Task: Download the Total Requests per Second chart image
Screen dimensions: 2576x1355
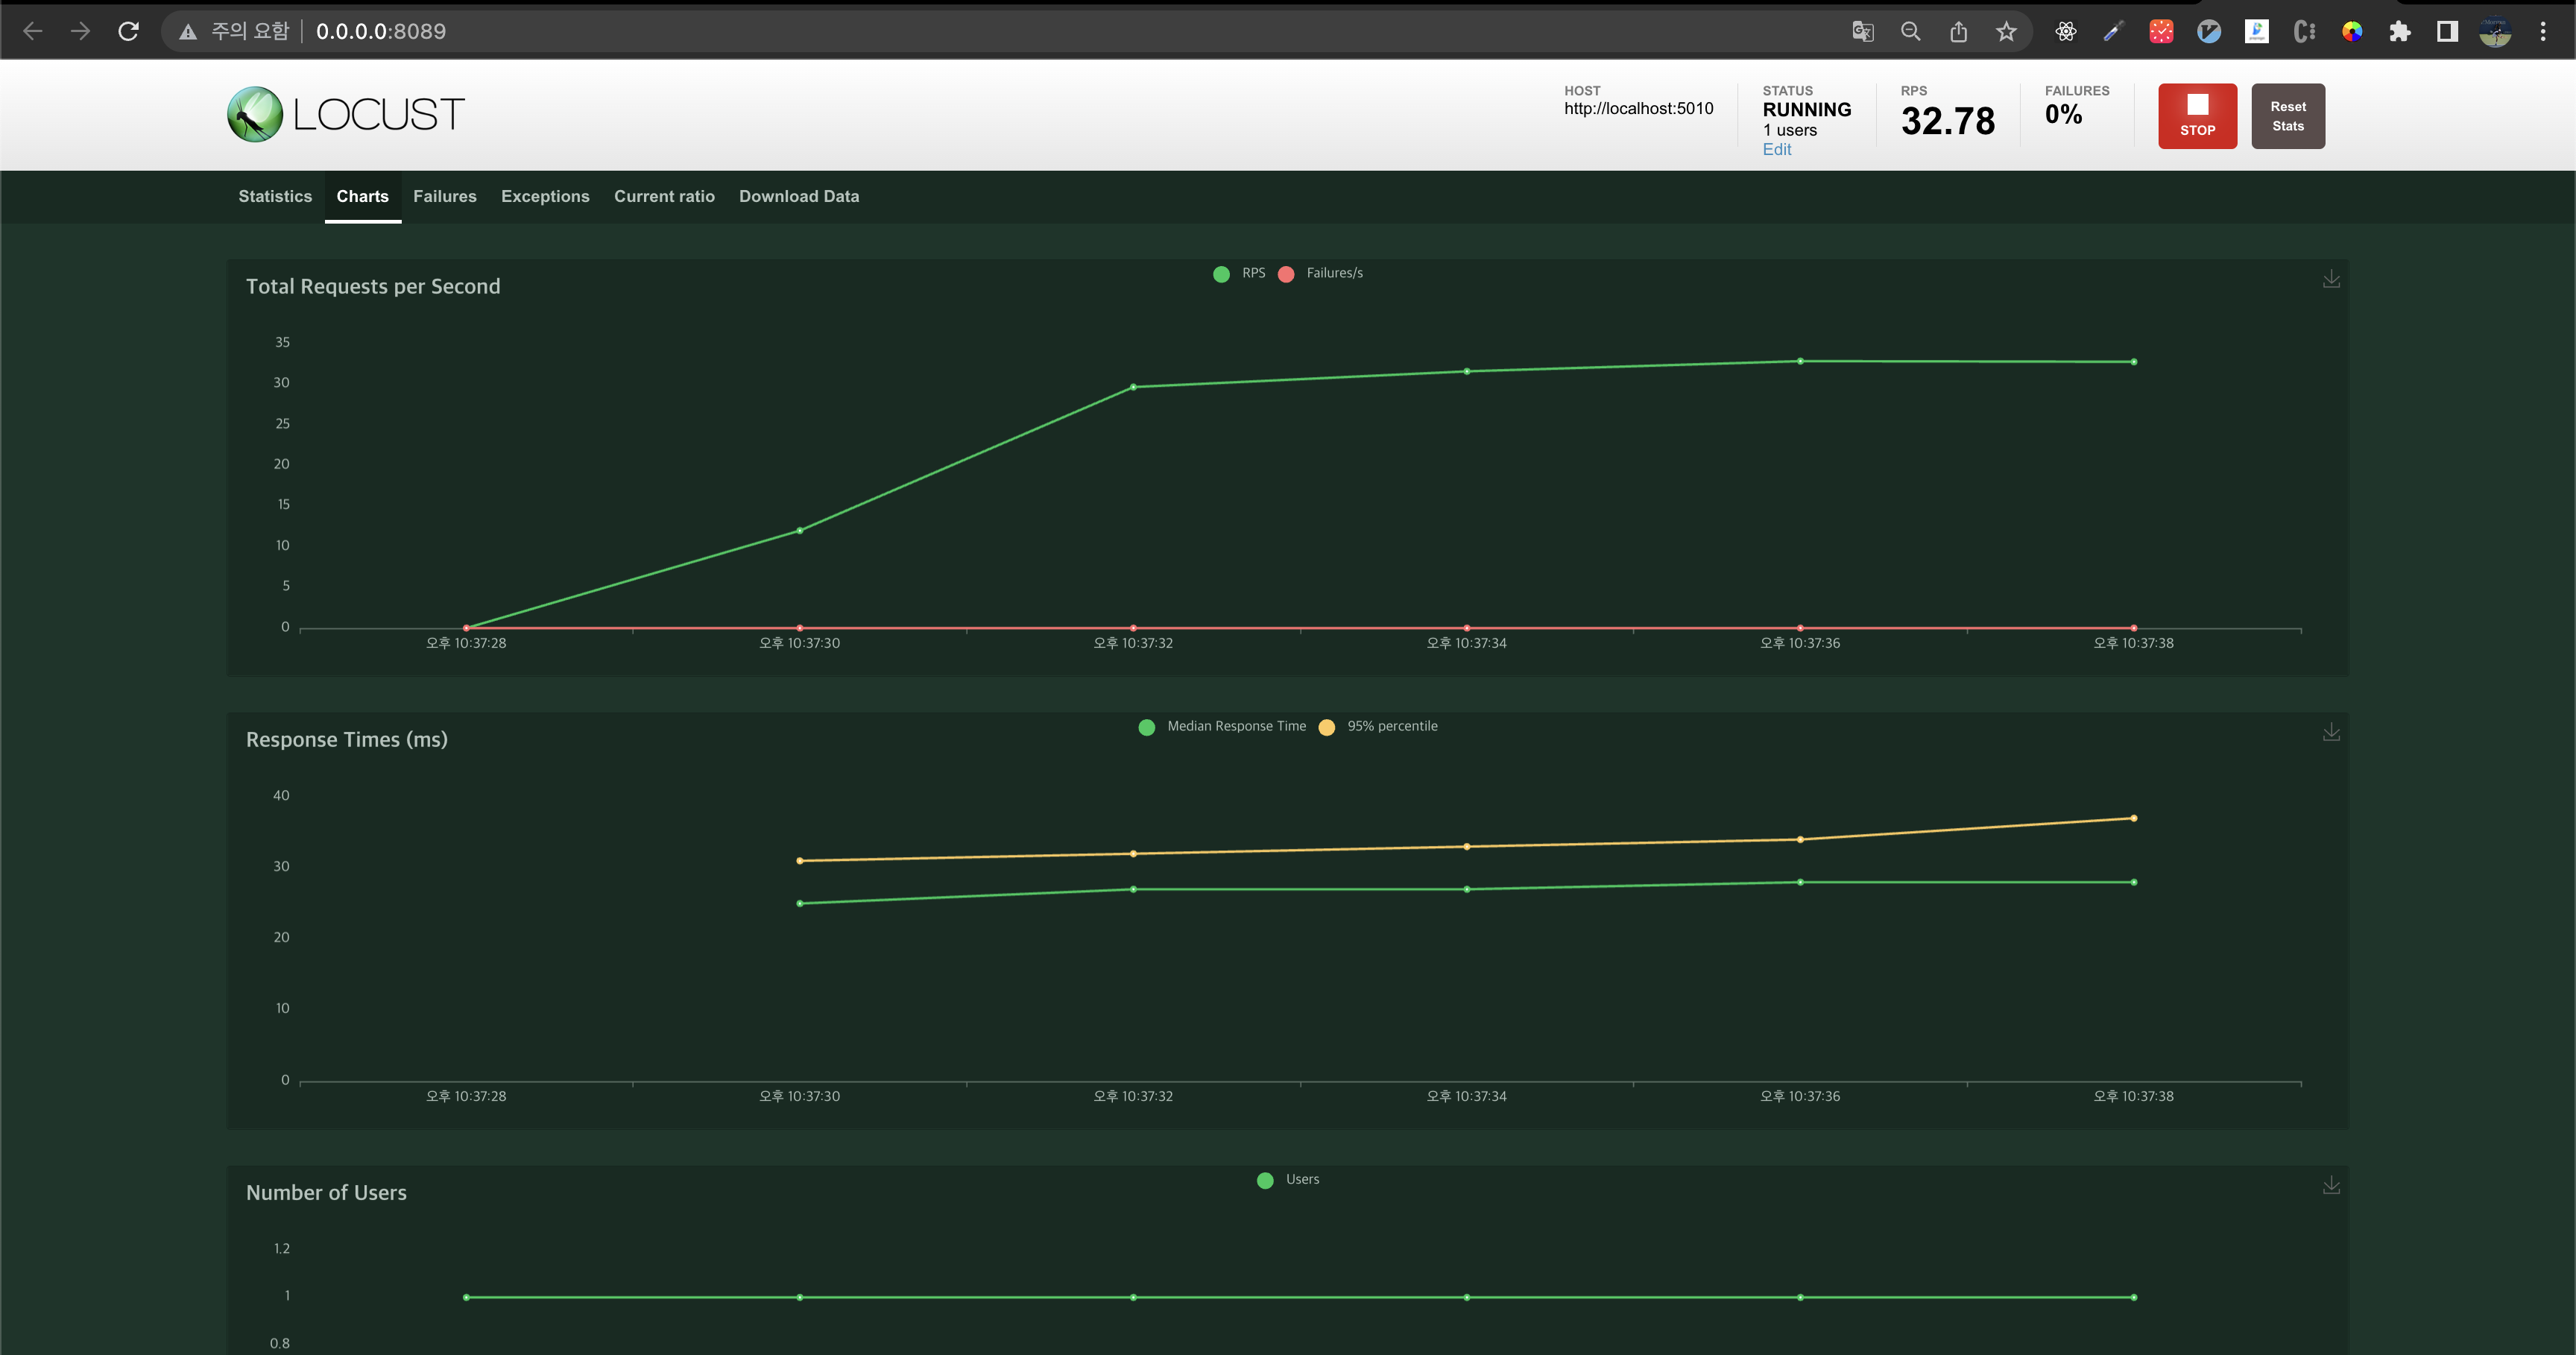Action: click(x=2331, y=279)
